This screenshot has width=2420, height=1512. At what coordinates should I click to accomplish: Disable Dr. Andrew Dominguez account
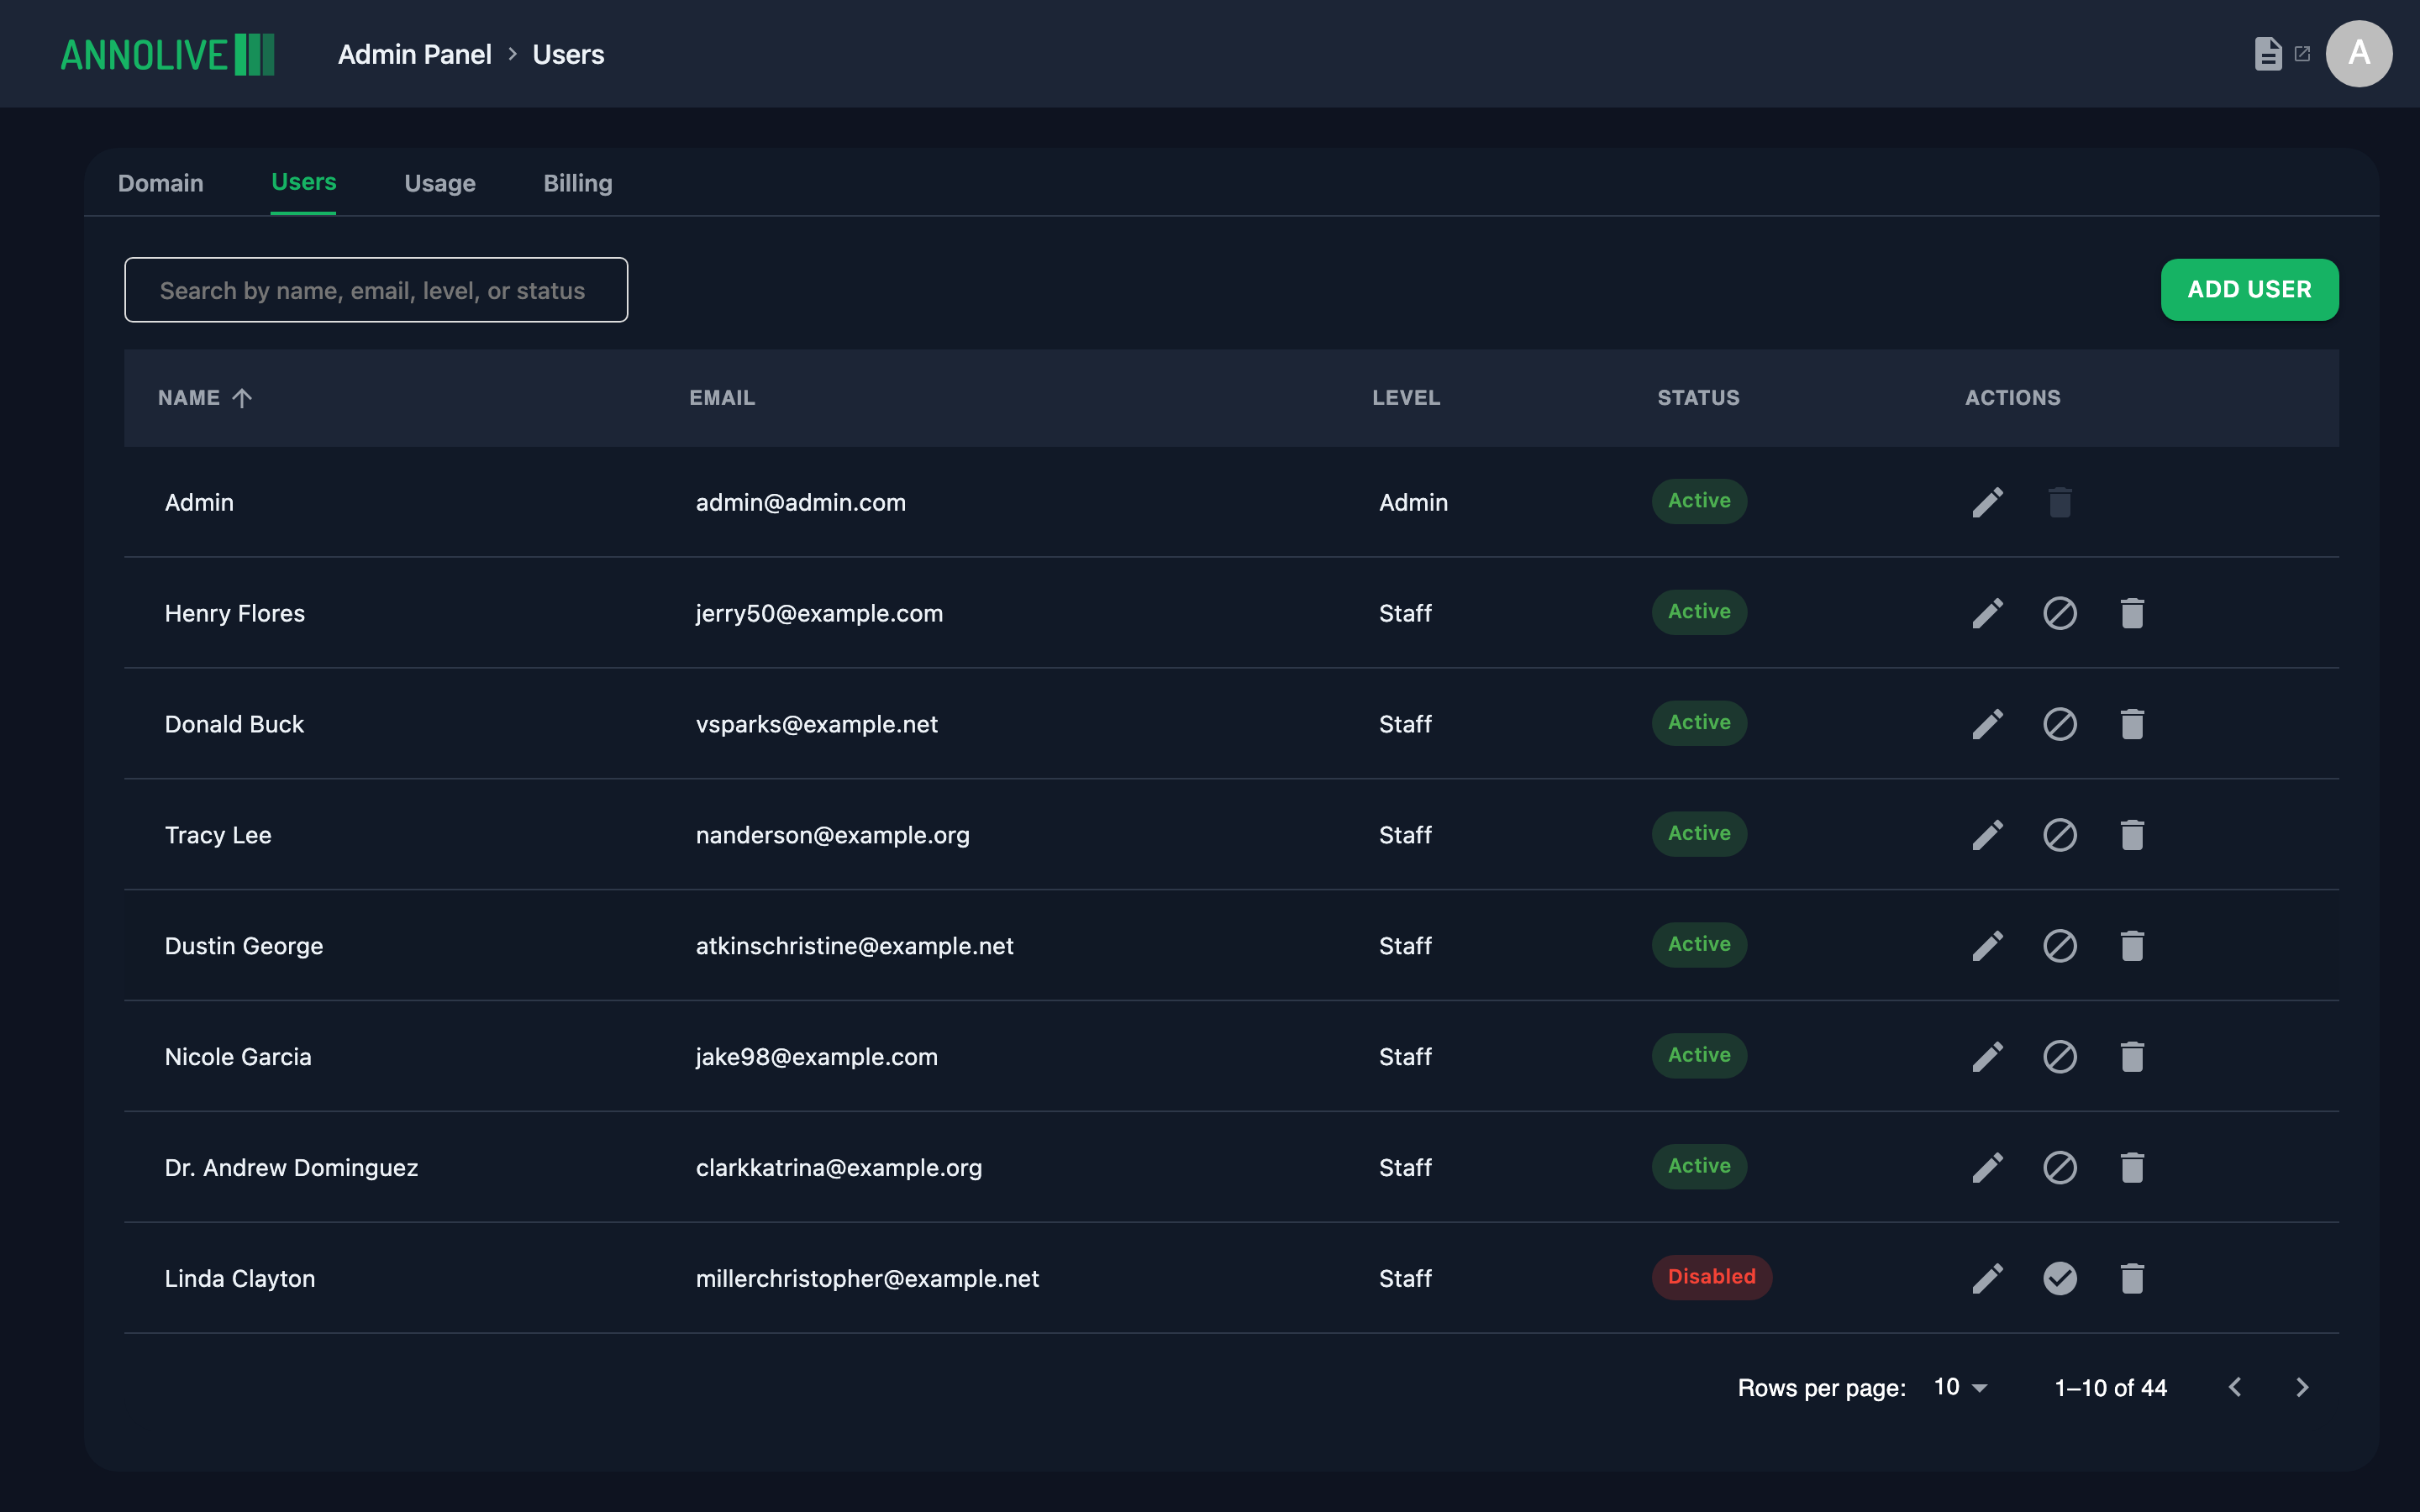click(2059, 1168)
